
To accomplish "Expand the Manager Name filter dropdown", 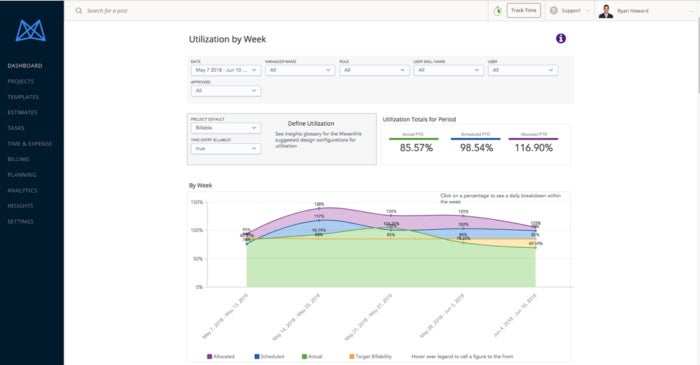I will pos(300,70).
